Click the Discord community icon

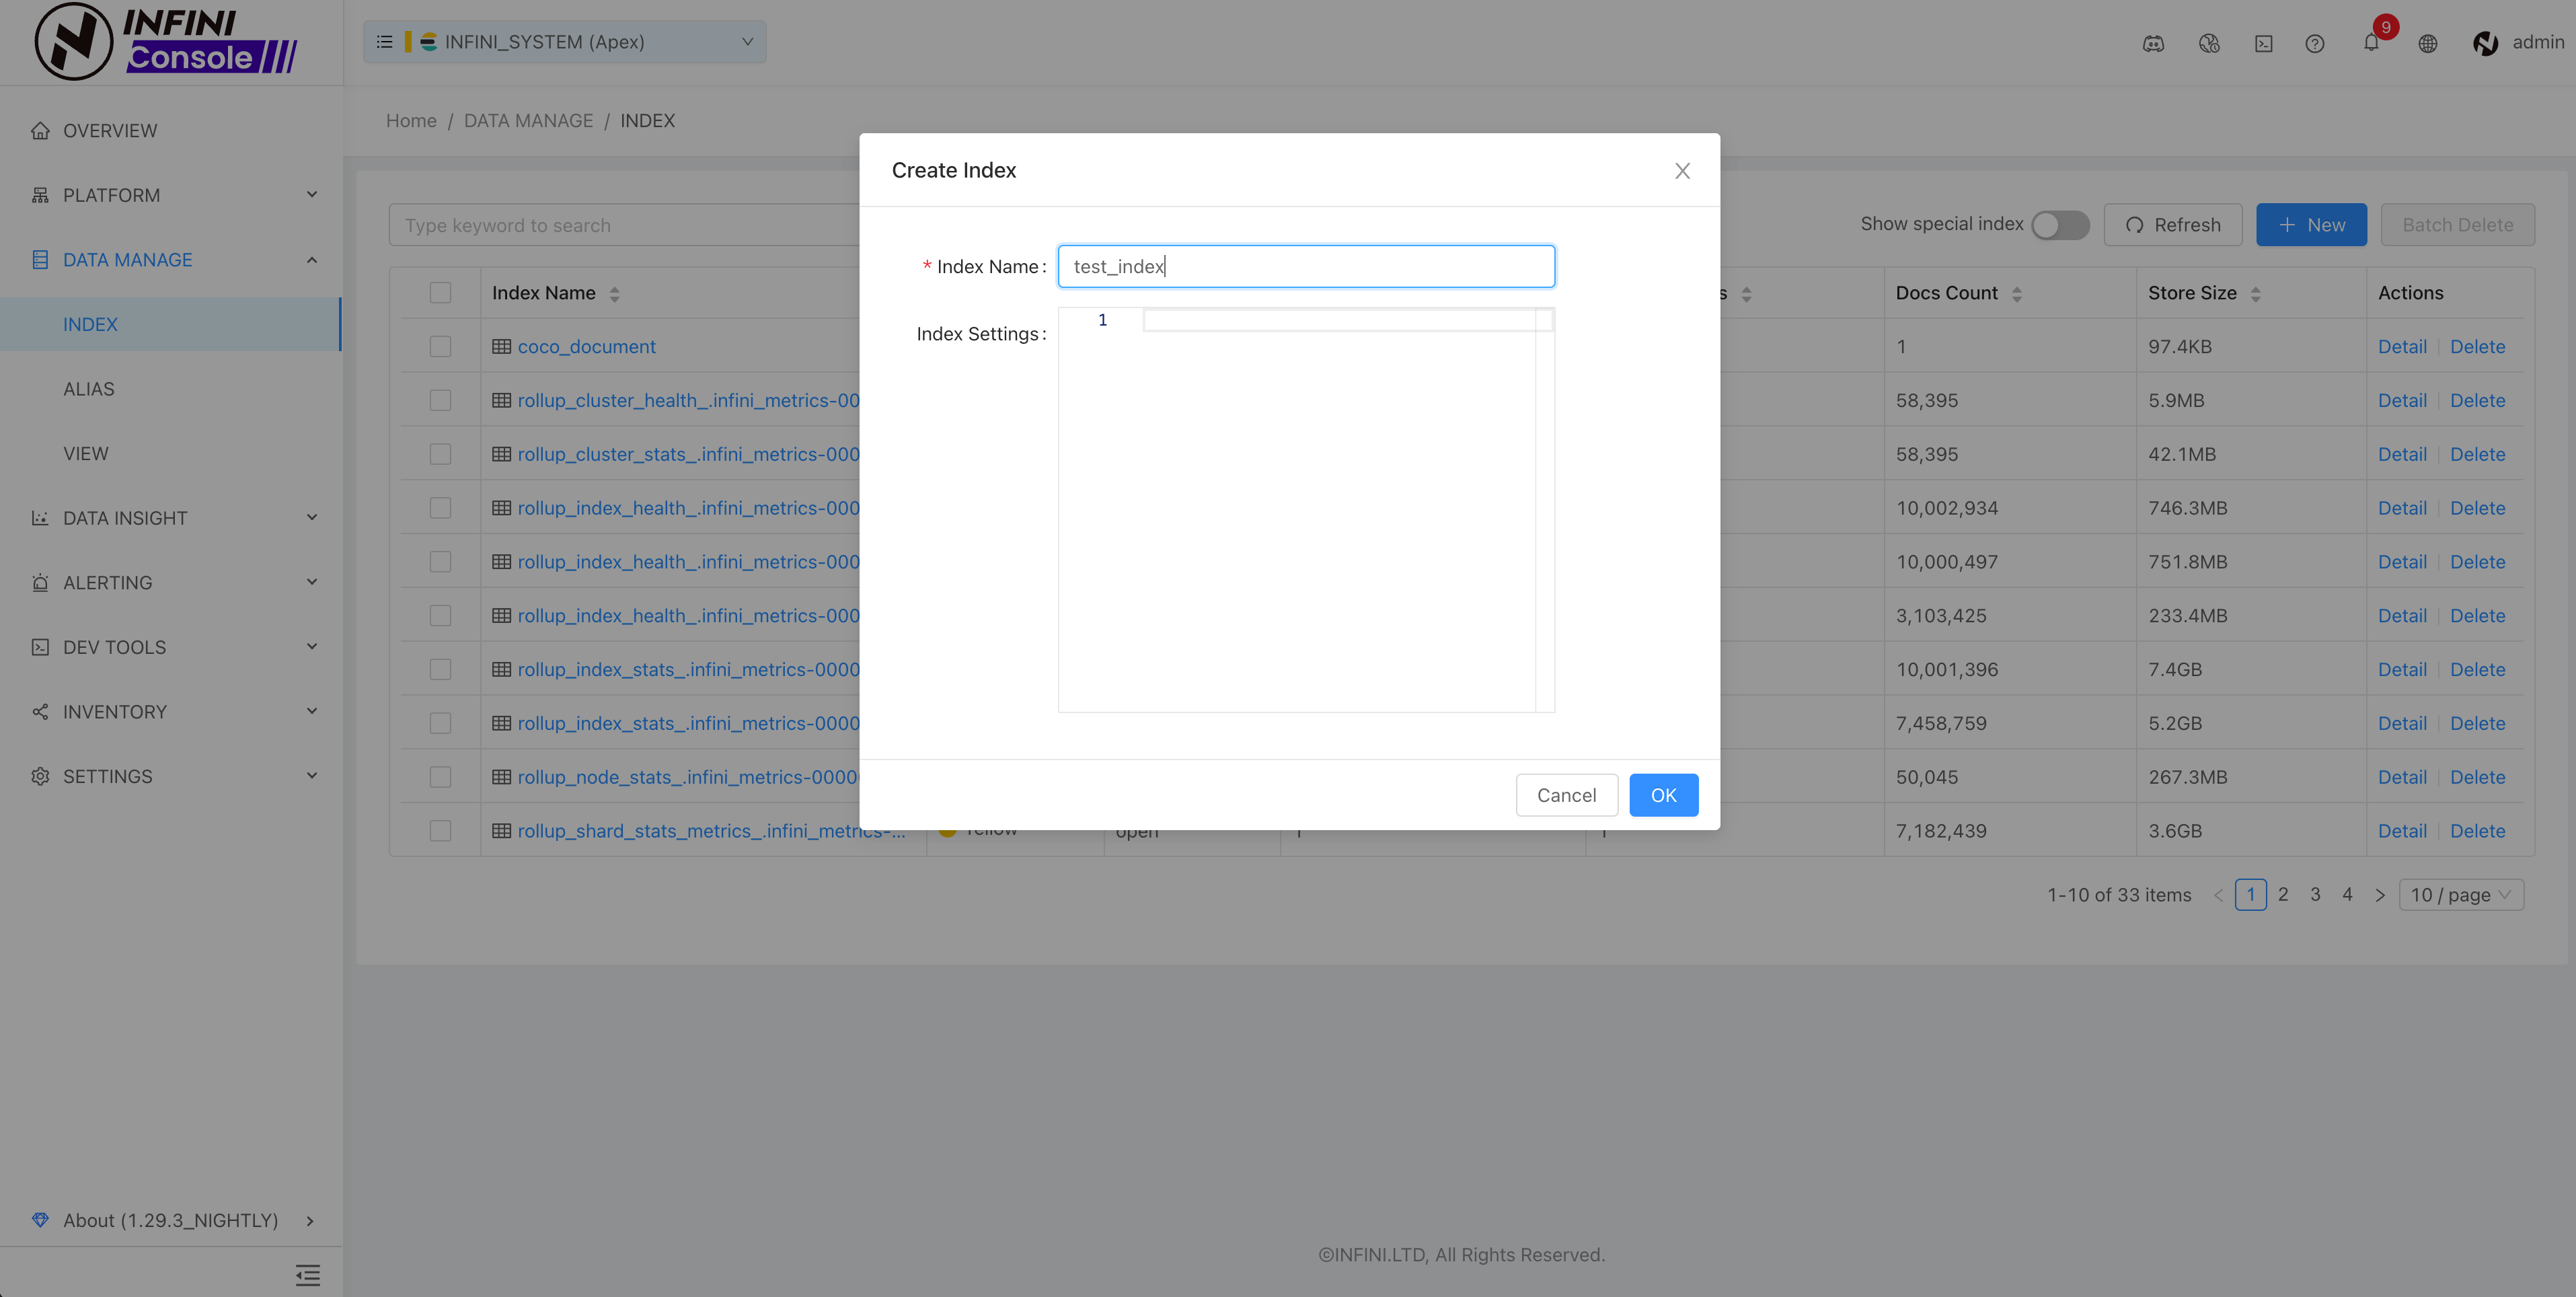click(2153, 43)
